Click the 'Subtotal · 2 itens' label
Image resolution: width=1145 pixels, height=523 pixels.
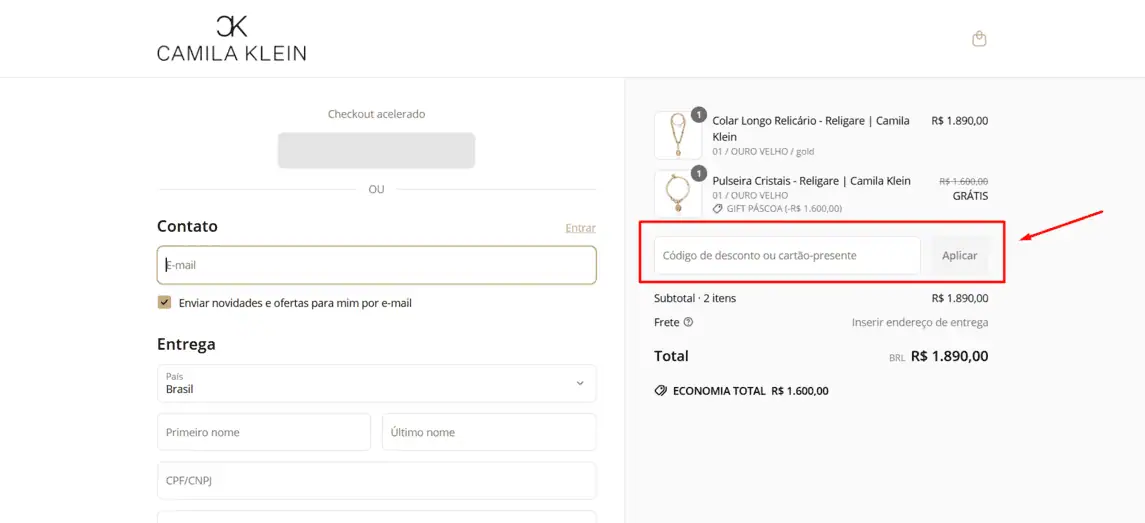(x=695, y=298)
